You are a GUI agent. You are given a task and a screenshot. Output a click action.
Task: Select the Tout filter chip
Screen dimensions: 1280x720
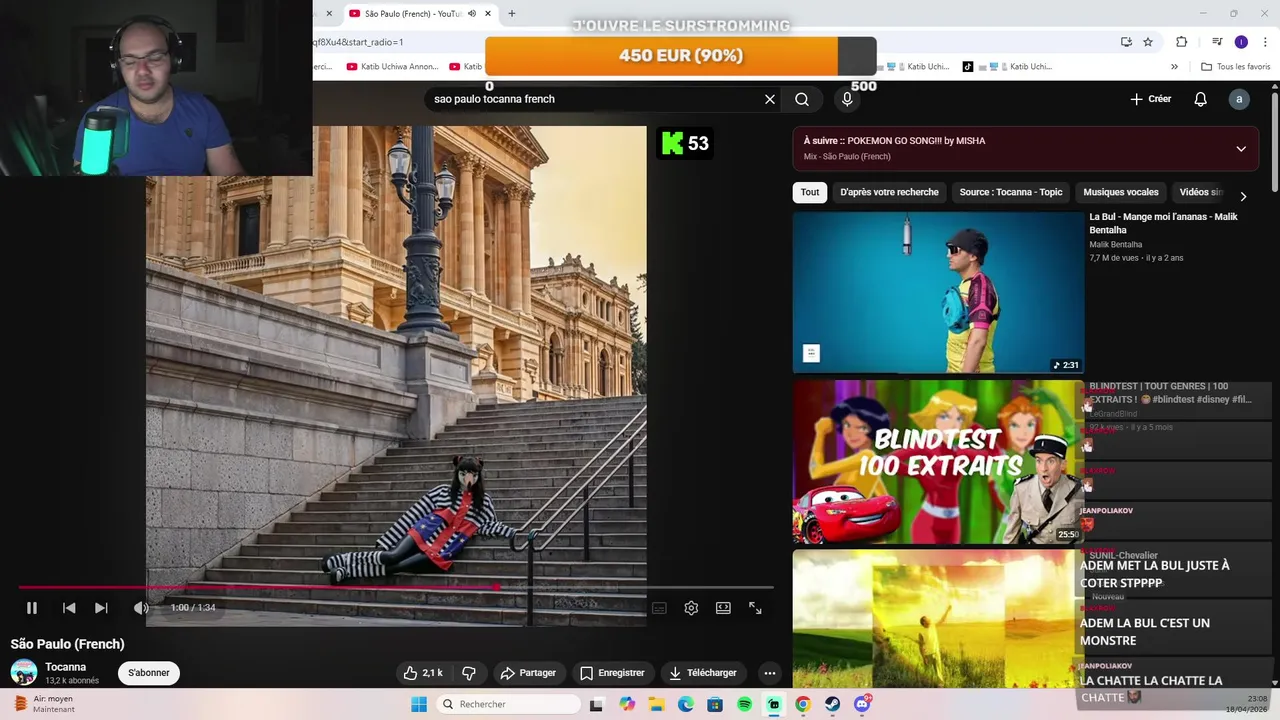(x=810, y=192)
